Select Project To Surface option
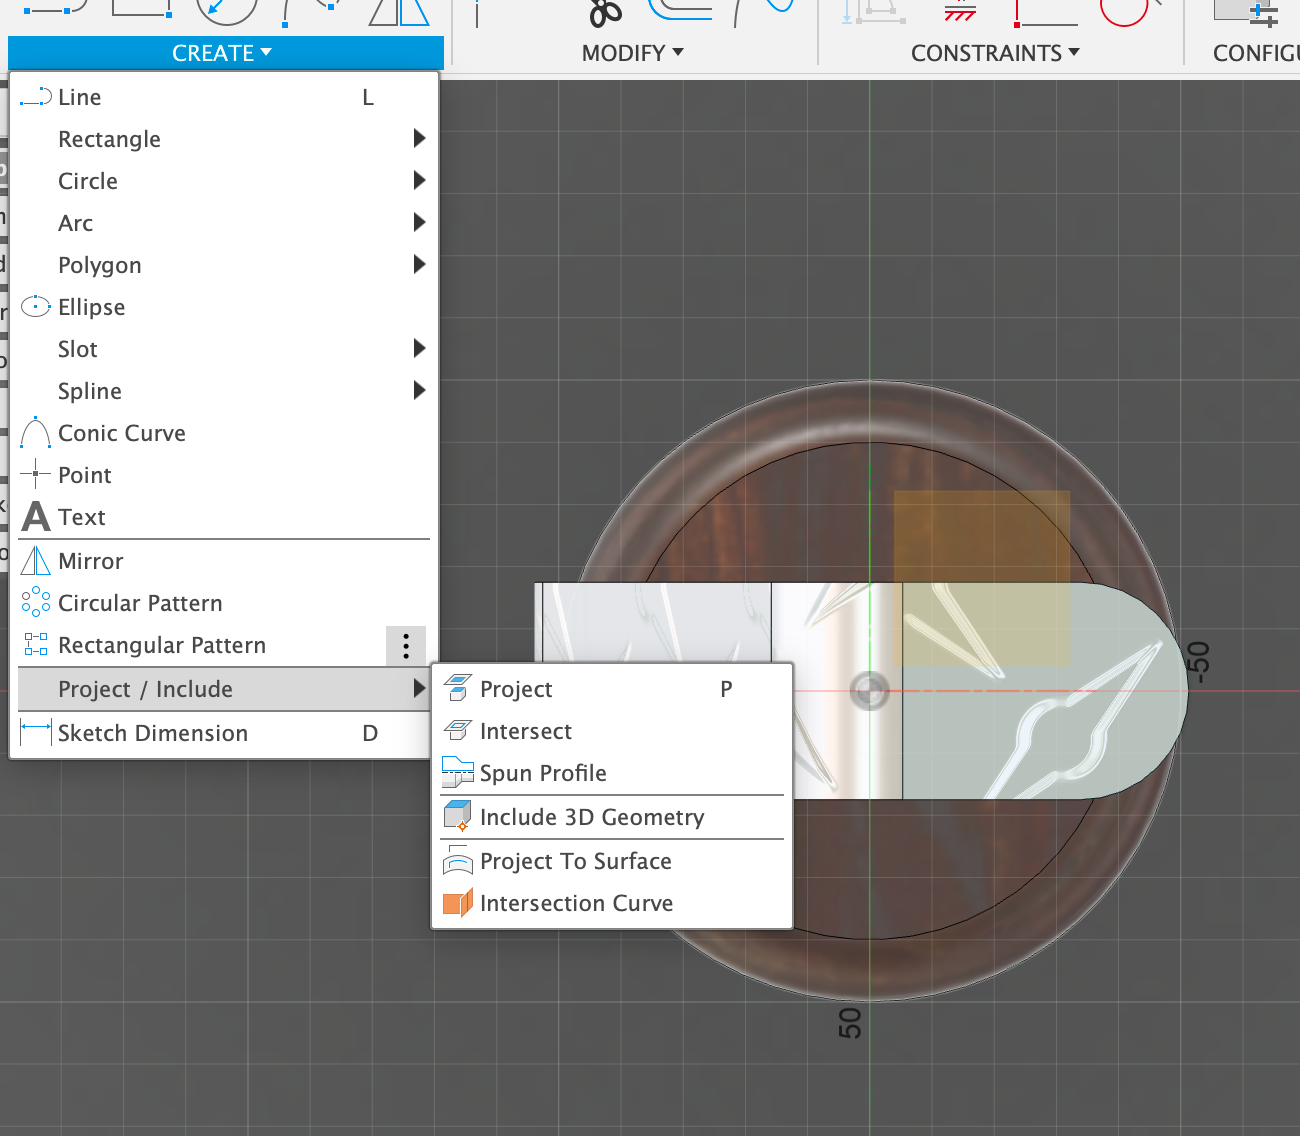The image size is (1300, 1136). tap(575, 861)
